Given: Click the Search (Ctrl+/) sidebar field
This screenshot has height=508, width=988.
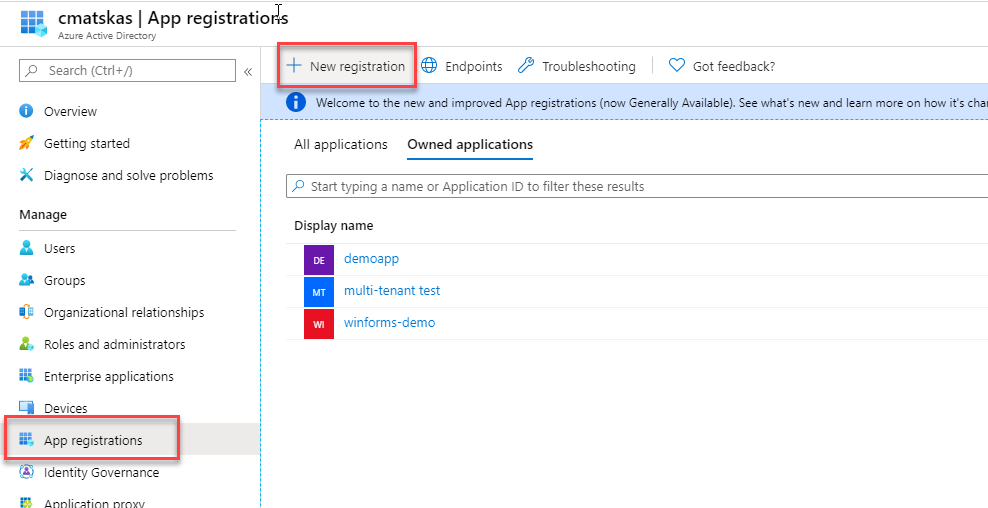Looking at the screenshot, I should [127, 71].
